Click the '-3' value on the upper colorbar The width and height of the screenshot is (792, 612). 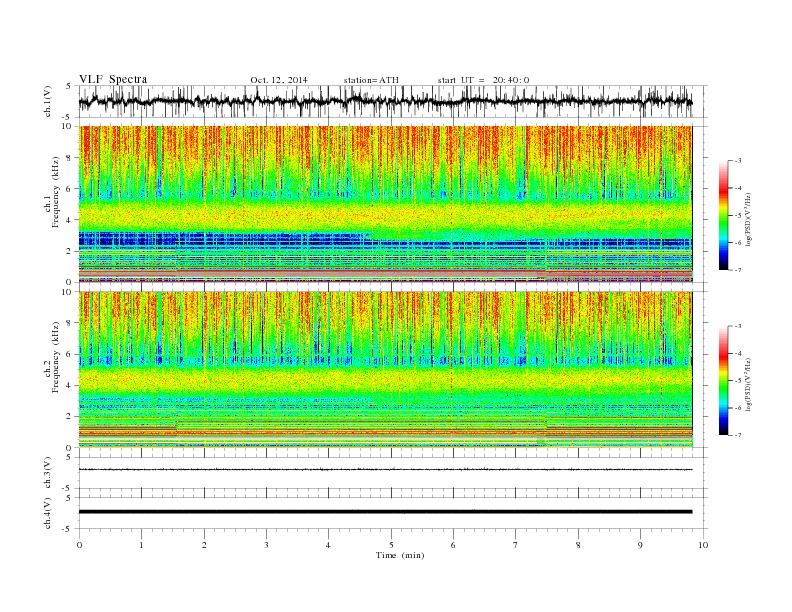(x=737, y=161)
